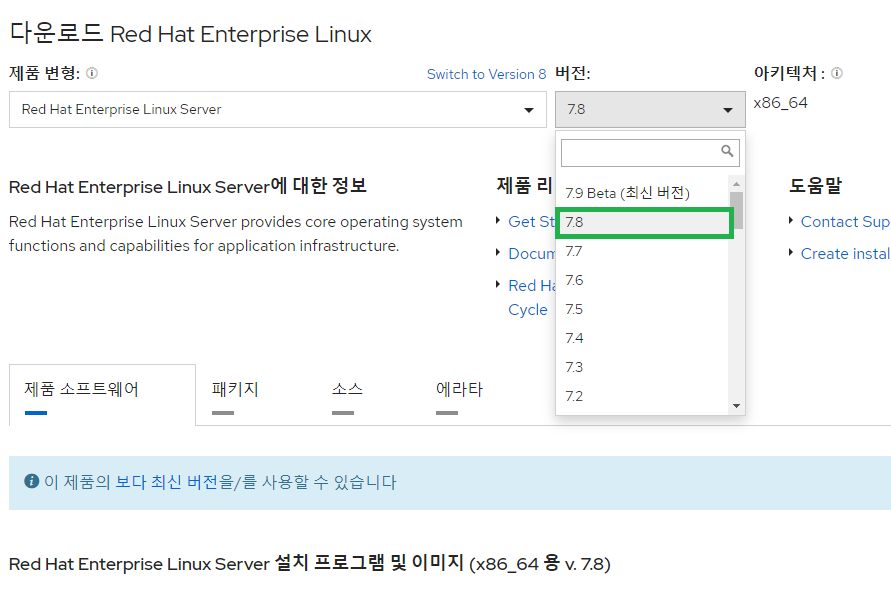Viewport: 891px width, 591px height.
Task: Choose version 7.6 from the list
Action: [642, 280]
